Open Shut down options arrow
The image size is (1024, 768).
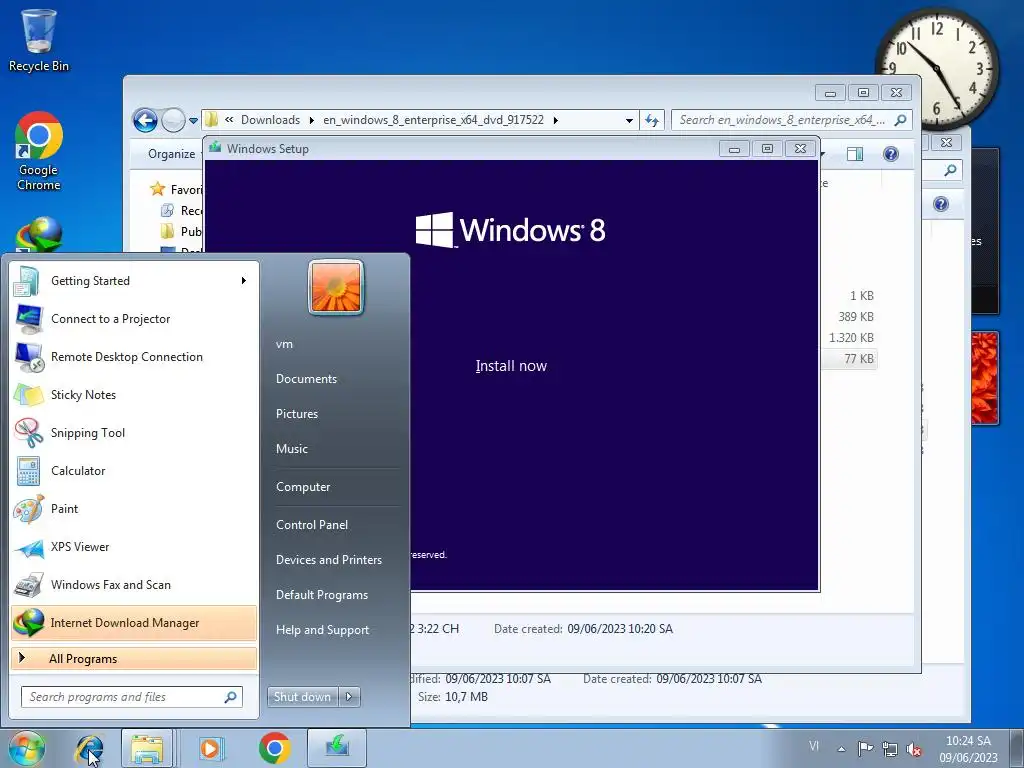point(349,697)
